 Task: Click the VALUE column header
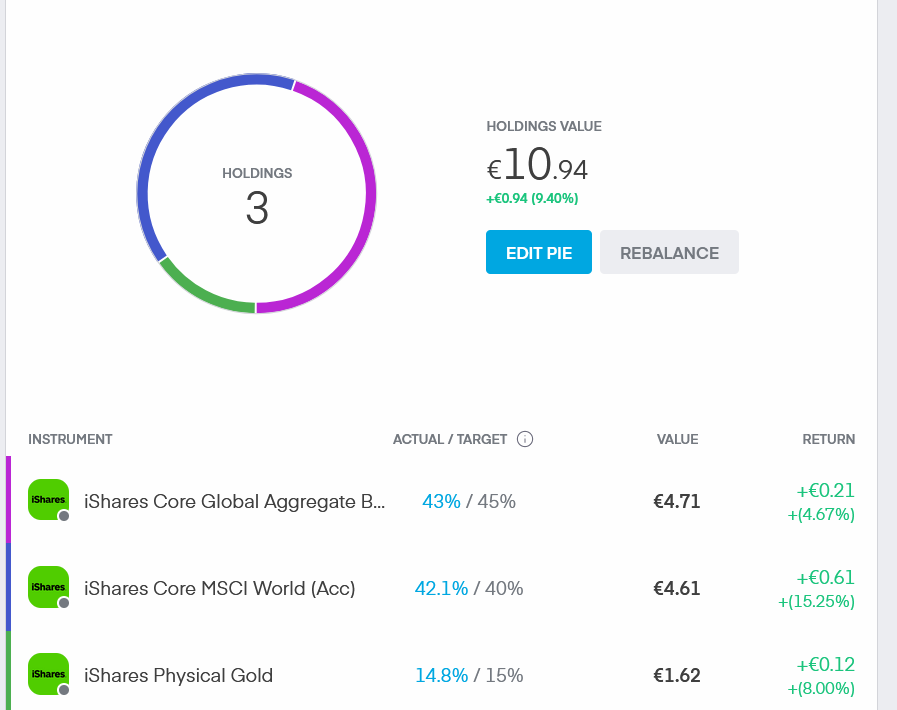coord(677,439)
